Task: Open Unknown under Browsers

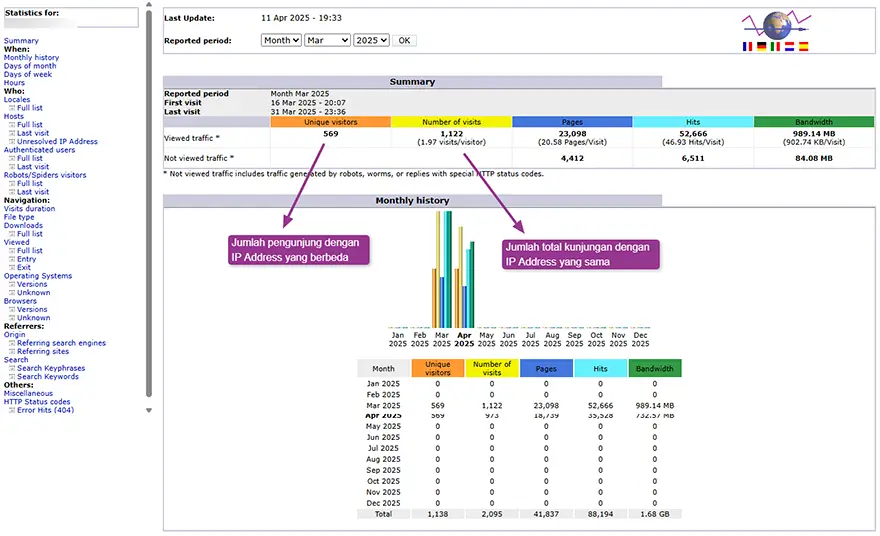Action: (34, 318)
